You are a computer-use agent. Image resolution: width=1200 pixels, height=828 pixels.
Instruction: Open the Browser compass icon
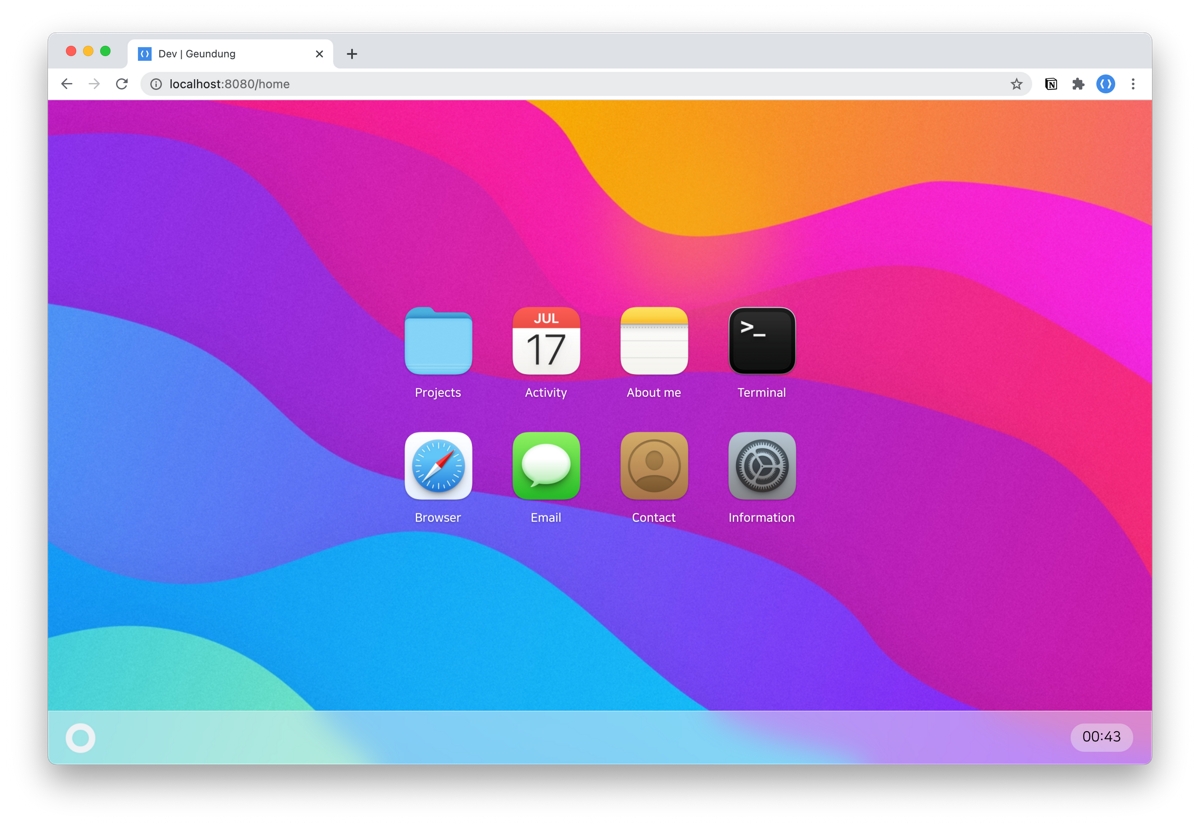pyautogui.click(x=438, y=466)
